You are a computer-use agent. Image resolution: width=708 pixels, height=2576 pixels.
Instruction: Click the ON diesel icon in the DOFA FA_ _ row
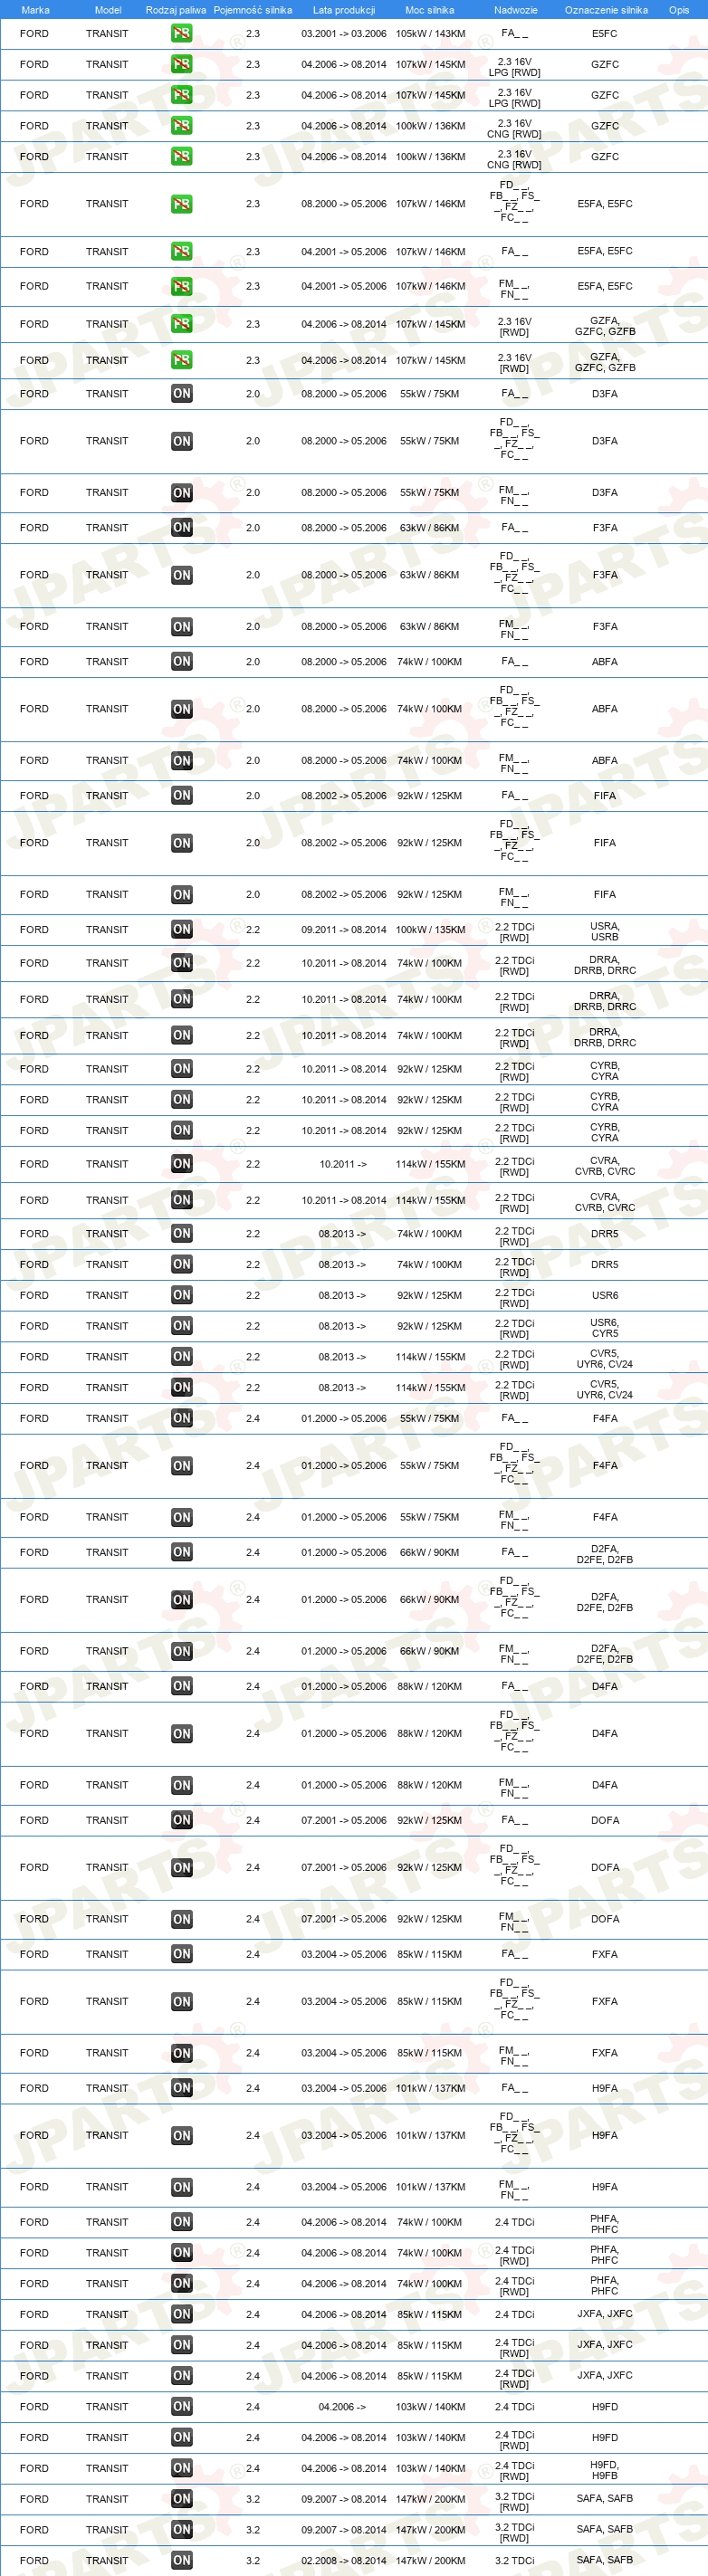[181, 1820]
